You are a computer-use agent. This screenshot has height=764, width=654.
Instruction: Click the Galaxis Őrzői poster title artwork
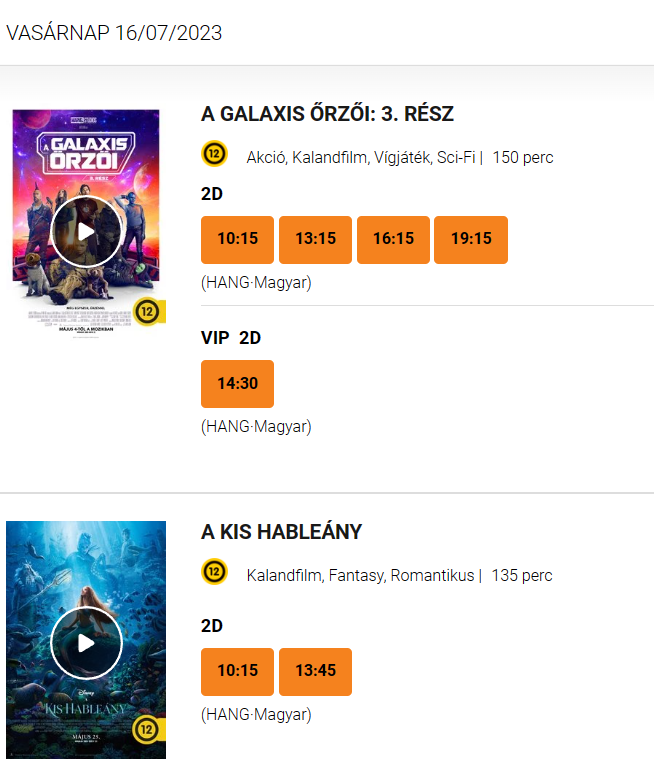(x=86, y=153)
